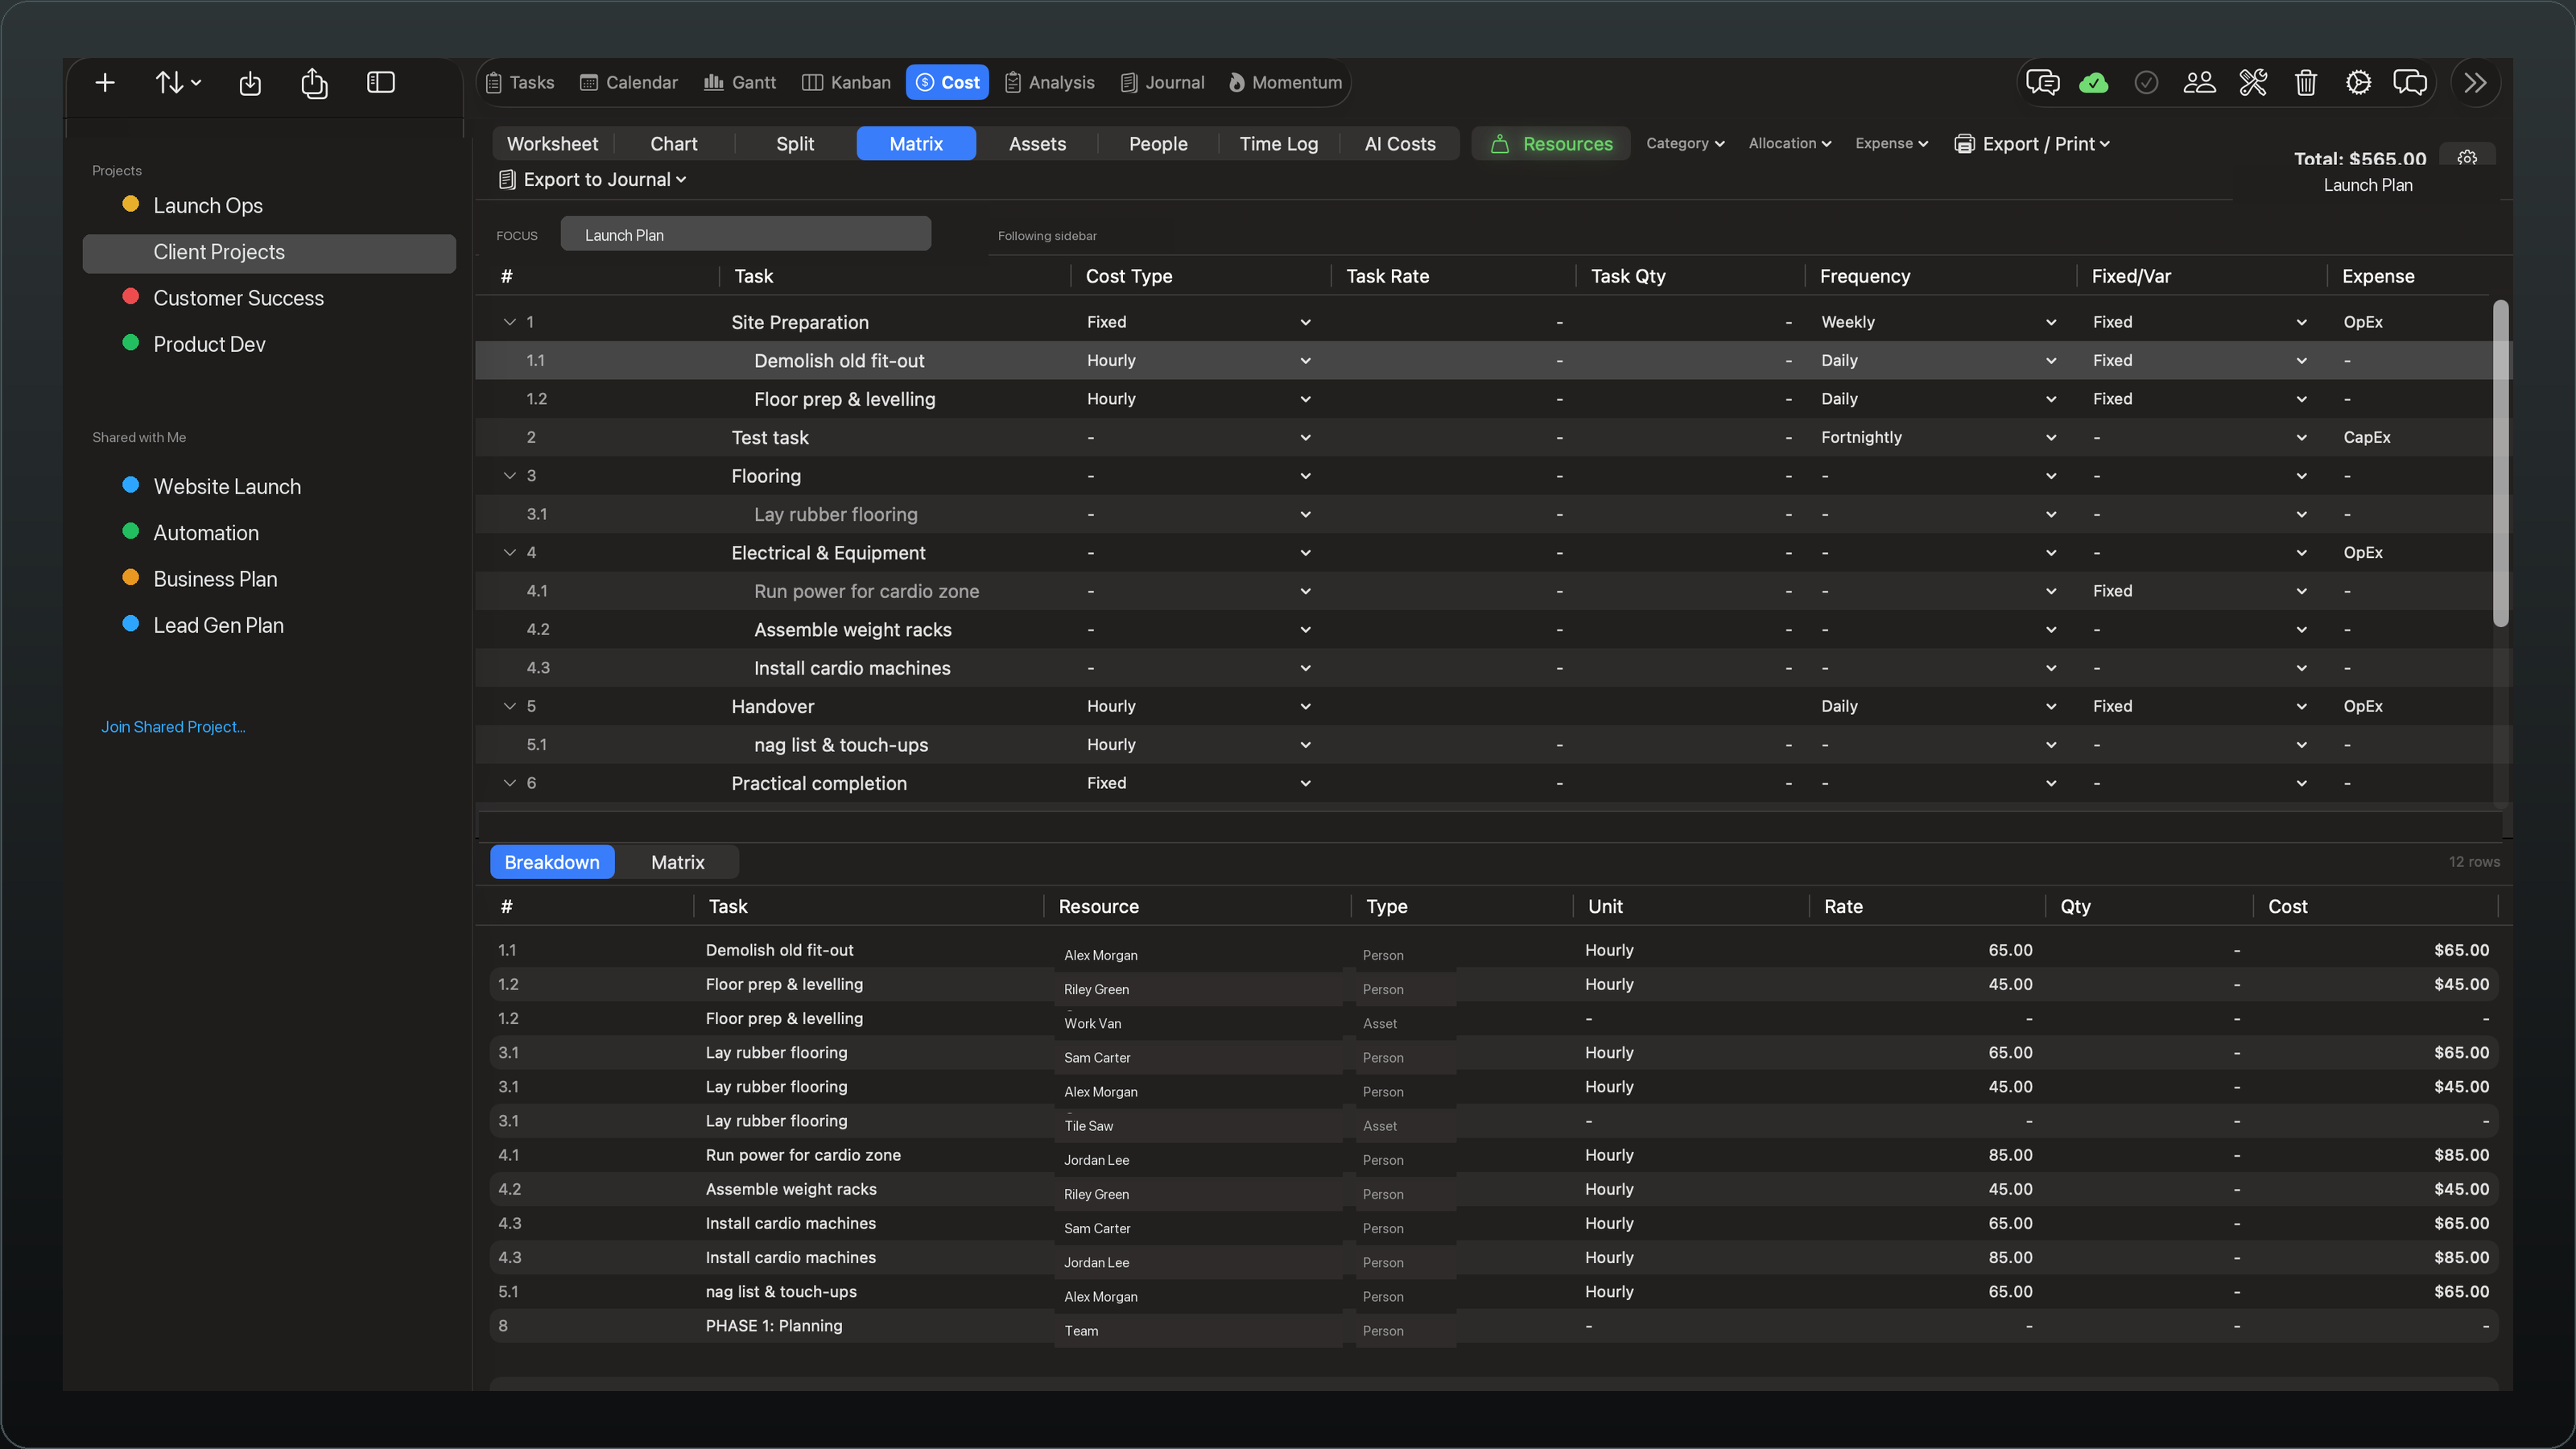Open the sort arrows menu icon

[178, 83]
